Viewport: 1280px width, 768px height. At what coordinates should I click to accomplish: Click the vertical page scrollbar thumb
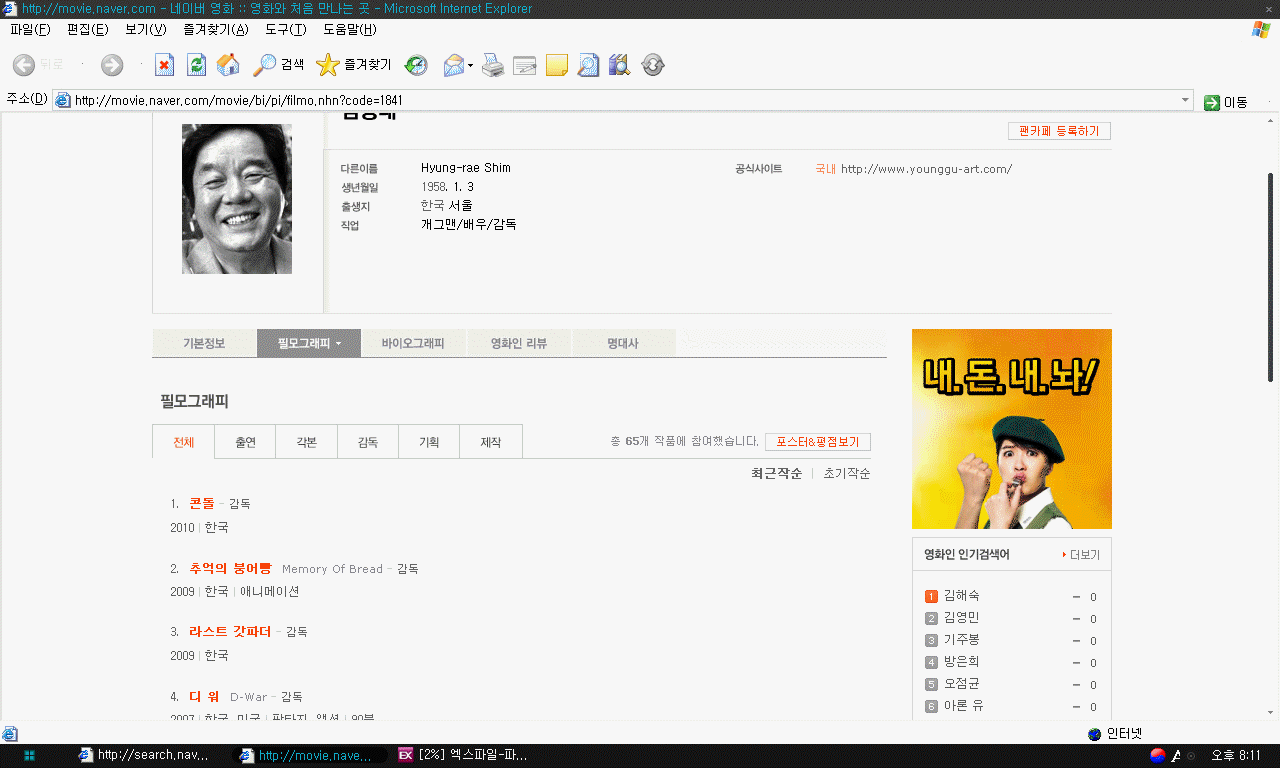point(1271,275)
